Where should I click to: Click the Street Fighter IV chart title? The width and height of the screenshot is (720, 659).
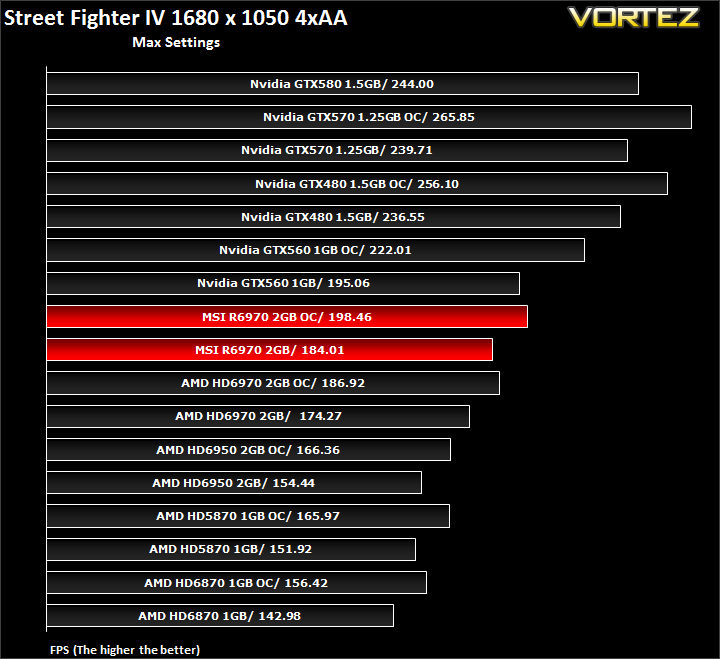[x=176, y=18]
